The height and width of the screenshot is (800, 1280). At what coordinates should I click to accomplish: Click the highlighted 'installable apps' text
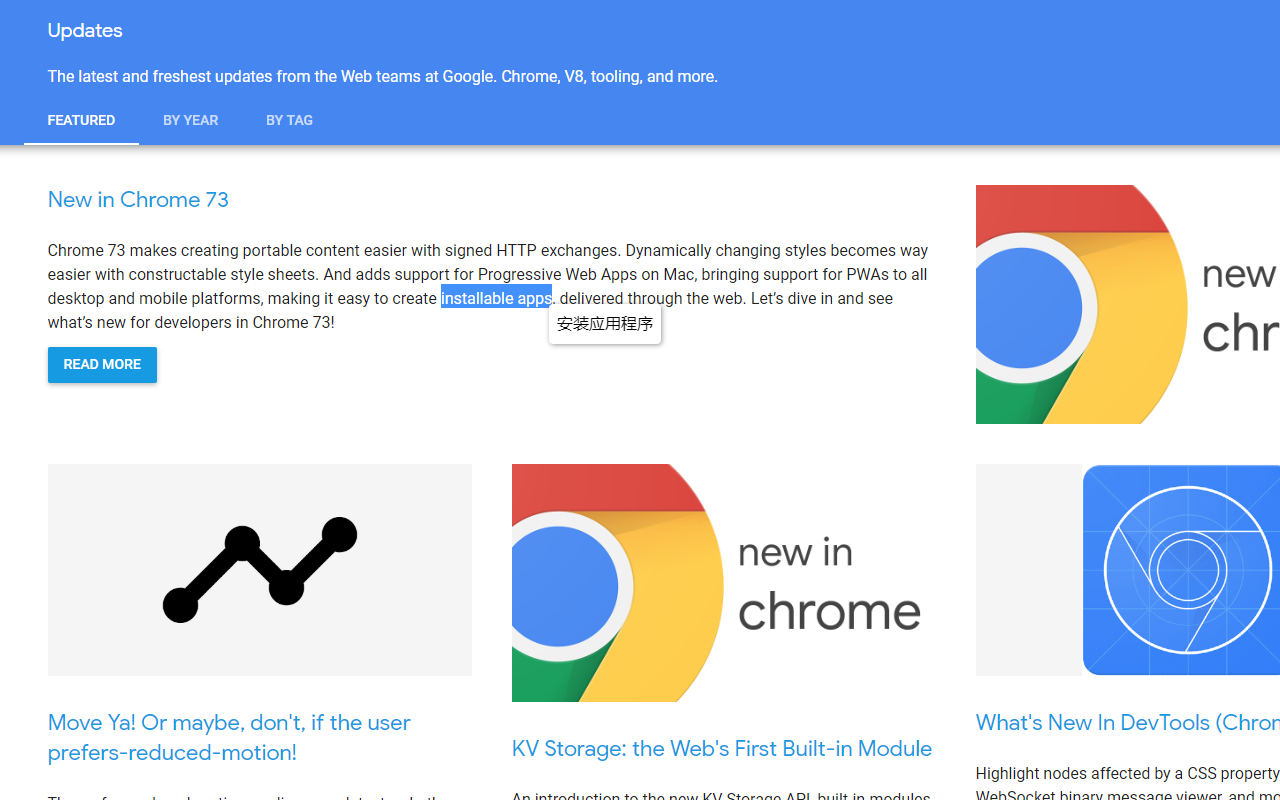click(496, 297)
